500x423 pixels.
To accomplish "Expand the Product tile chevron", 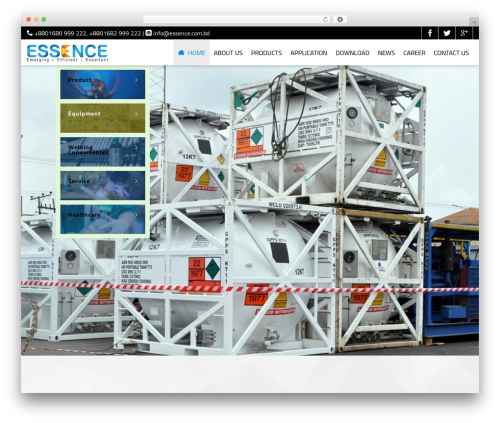I will 136,80.
